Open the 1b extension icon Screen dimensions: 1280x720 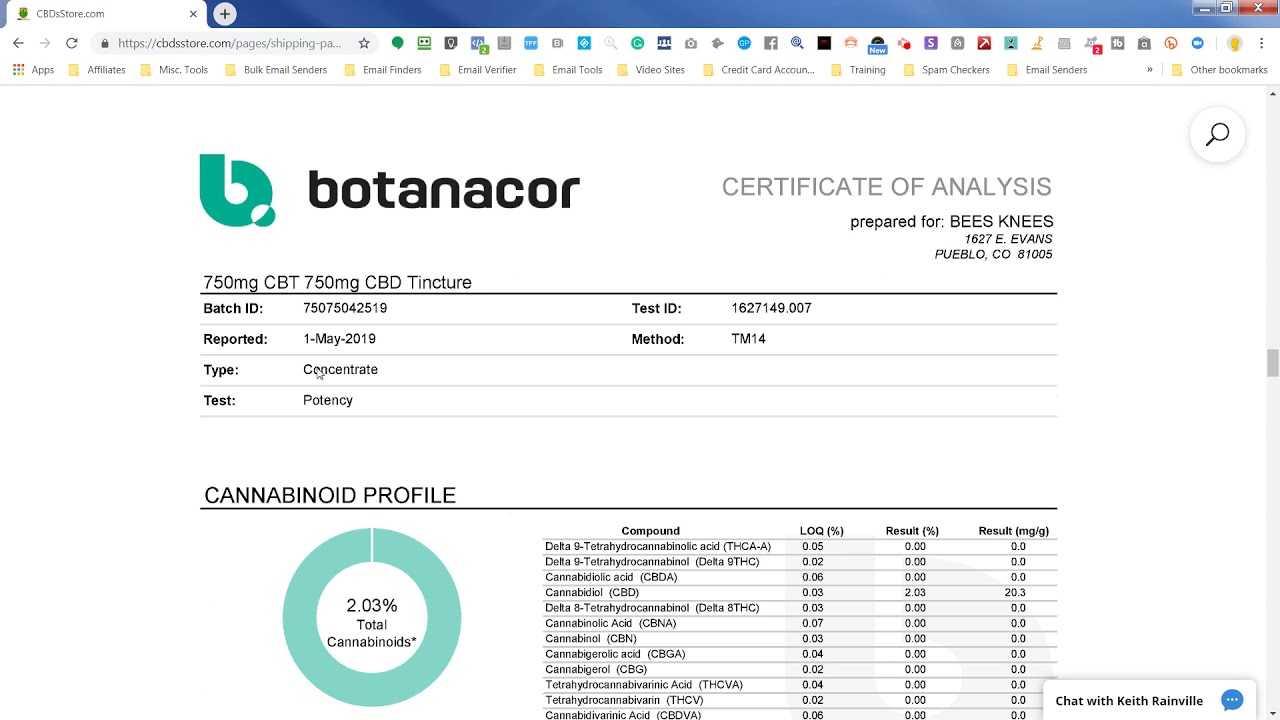point(1118,43)
